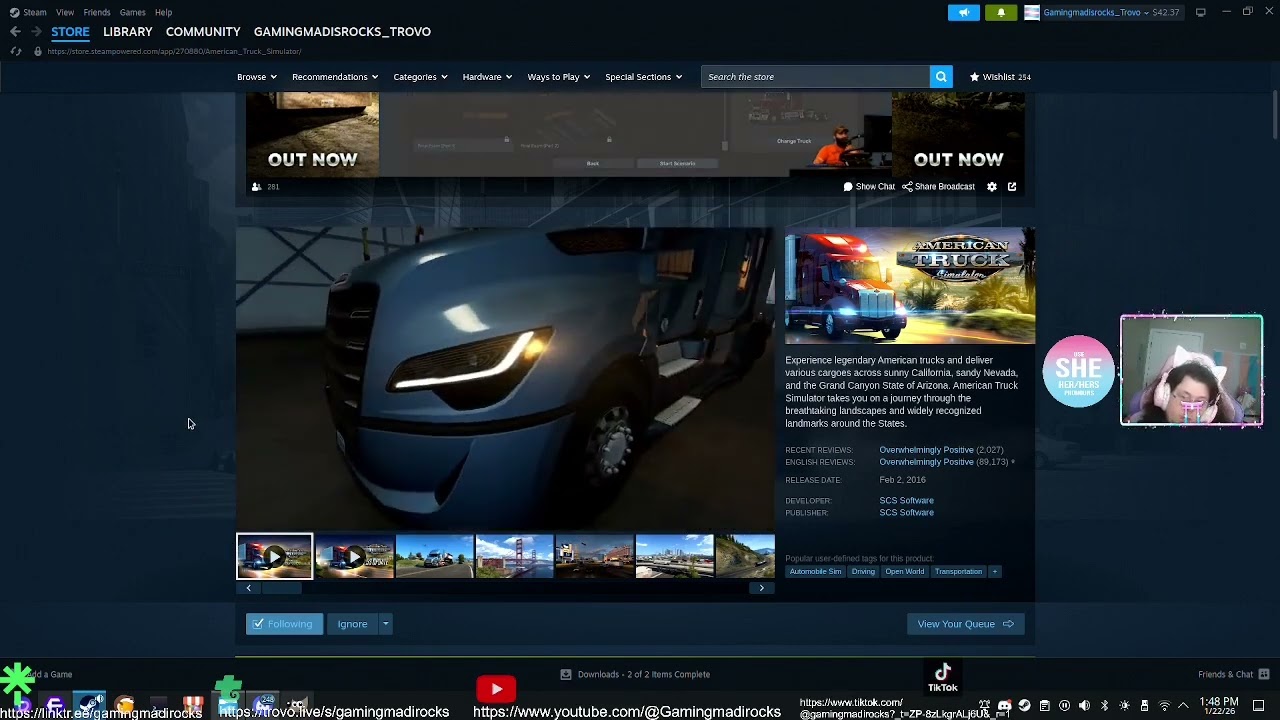Add a tag with the plus button

click(x=994, y=572)
